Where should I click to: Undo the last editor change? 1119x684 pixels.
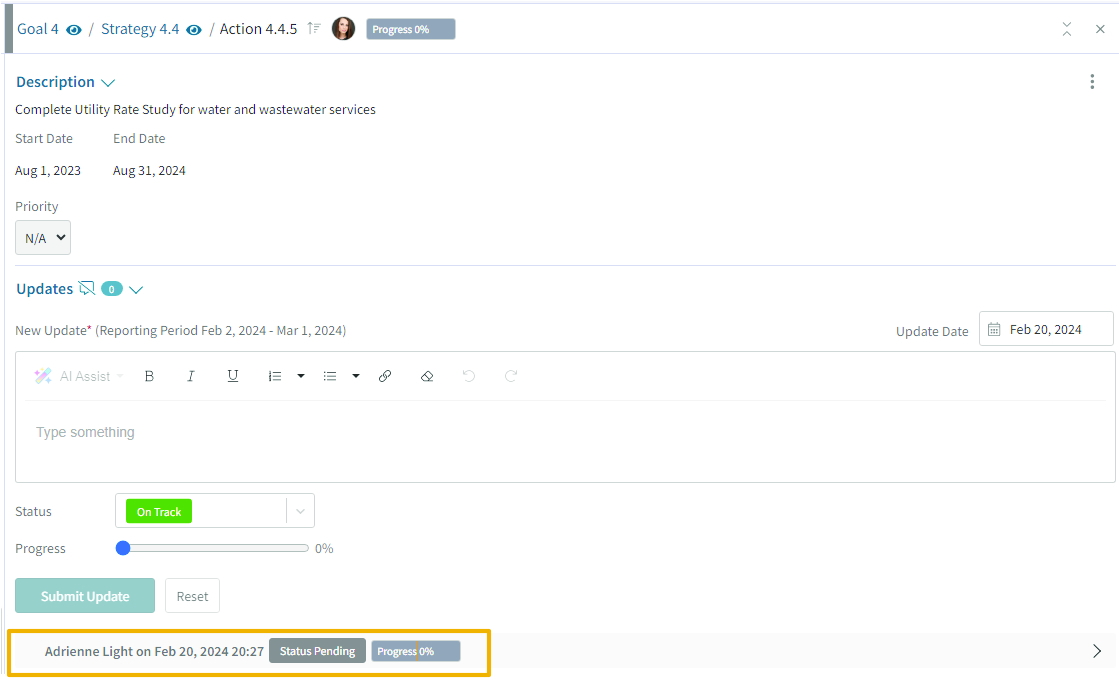[x=469, y=376]
